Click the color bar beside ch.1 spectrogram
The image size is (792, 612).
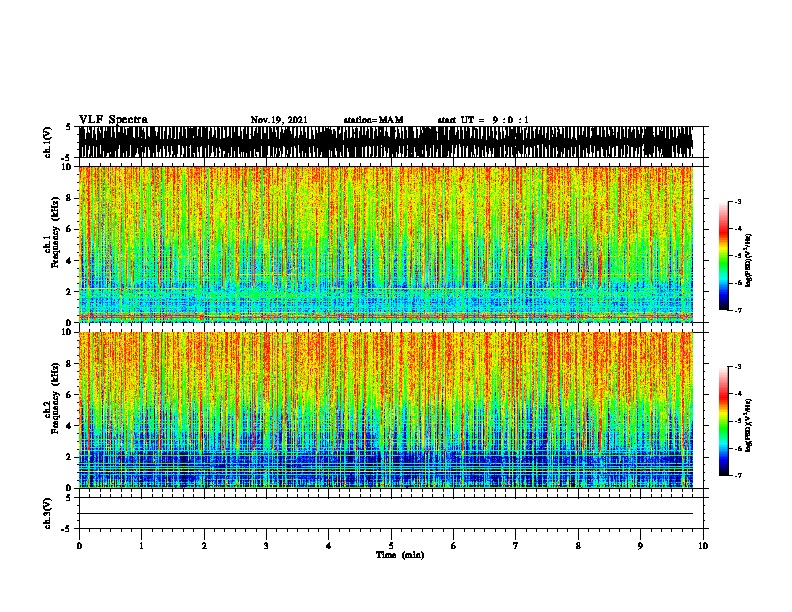724,256
